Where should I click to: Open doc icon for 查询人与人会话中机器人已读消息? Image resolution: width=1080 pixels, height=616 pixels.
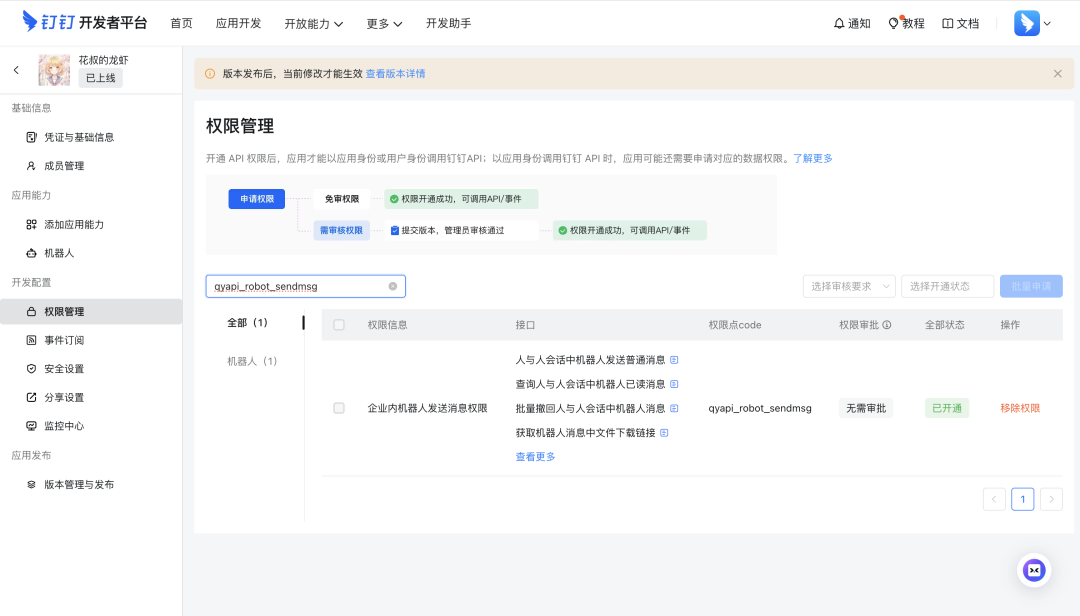[674, 384]
